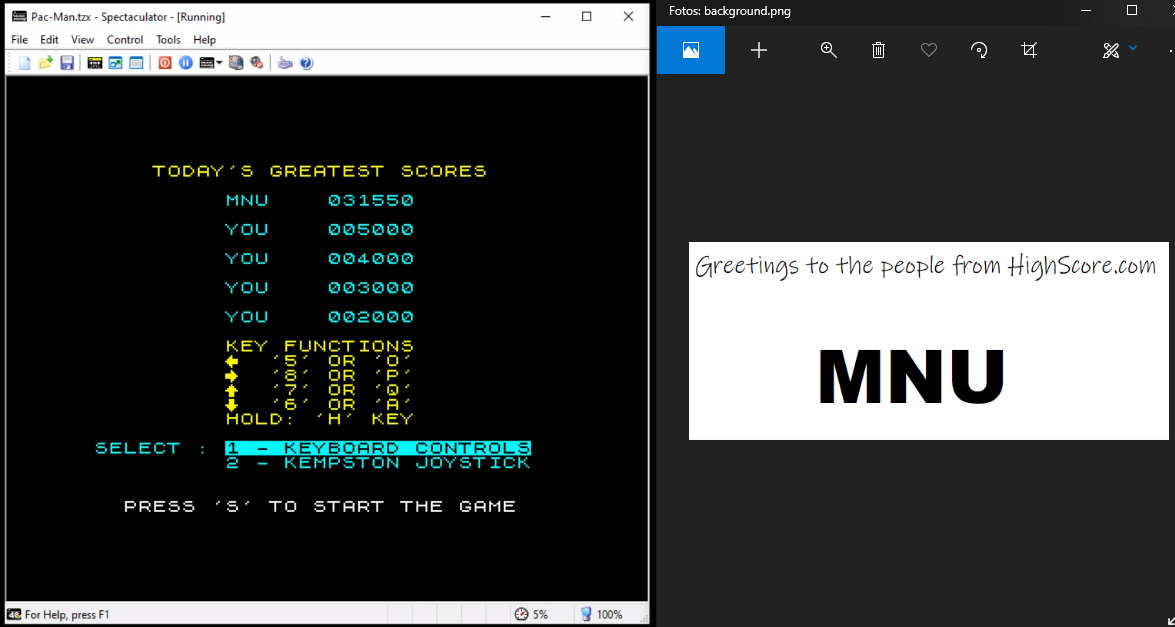Click the YOU 004000 score row
This screenshot has height=627, width=1175.
[x=320, y=258]
